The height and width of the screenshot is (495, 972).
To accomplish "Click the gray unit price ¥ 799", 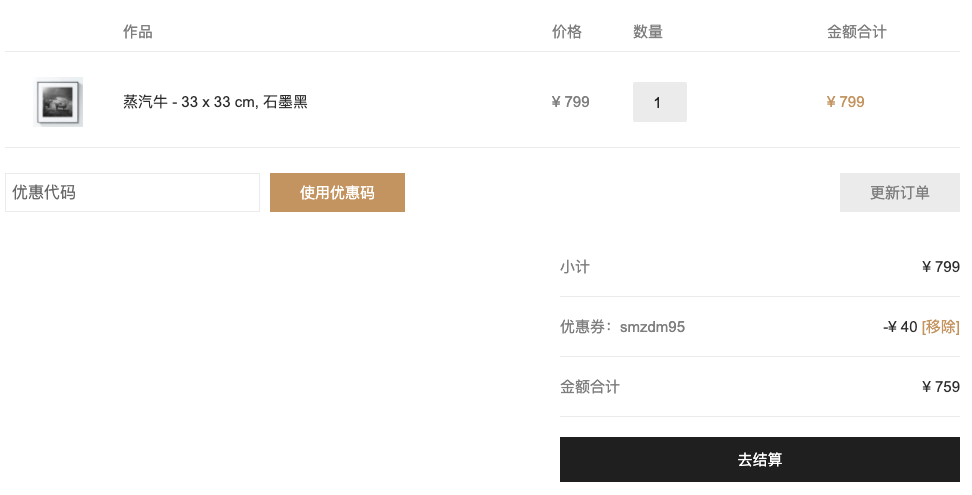I will click(570, 102).
